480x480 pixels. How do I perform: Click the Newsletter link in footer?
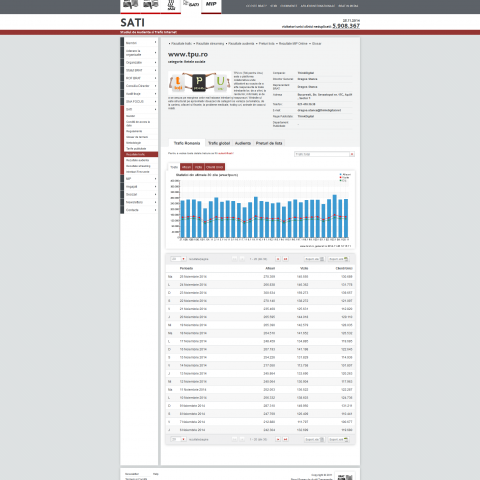pos(132,474)
